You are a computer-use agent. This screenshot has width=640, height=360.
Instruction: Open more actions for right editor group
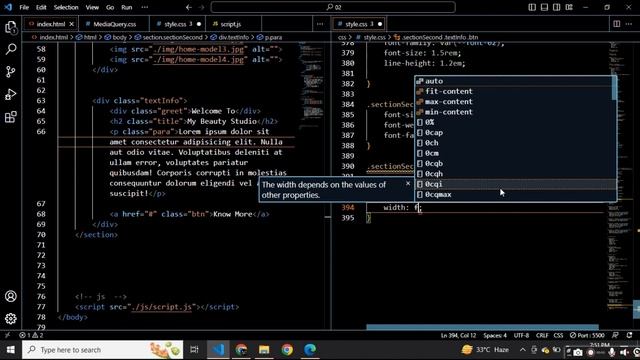[629, 24]
